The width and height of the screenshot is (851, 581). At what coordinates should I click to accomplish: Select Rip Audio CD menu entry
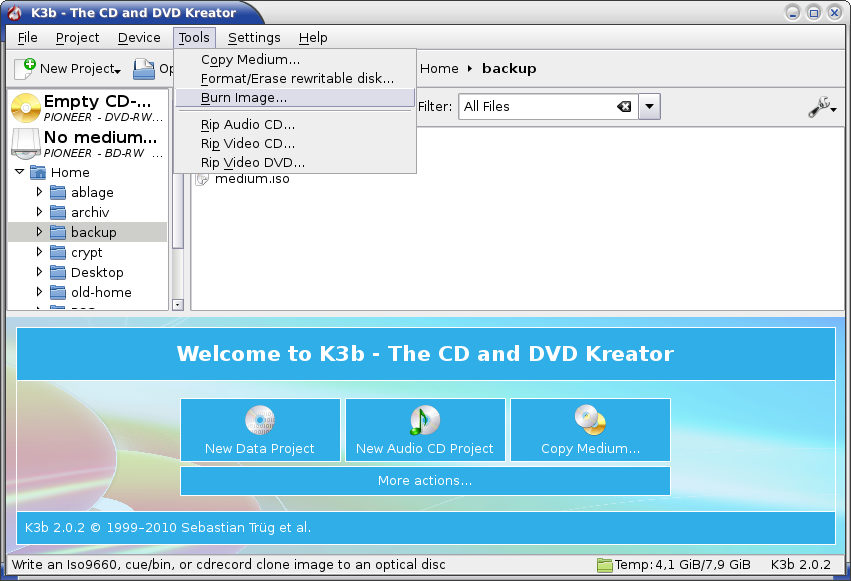[247, 125]
